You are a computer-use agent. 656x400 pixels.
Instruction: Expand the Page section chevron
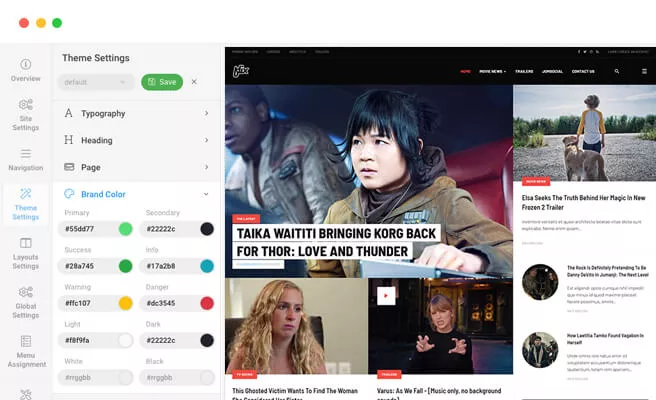point(206,167)
